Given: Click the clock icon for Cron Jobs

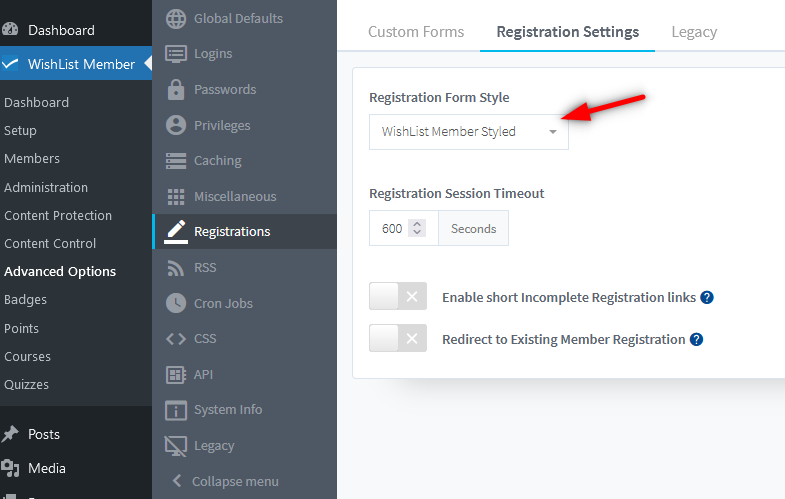Looking at the screenshot, I should click(x=176, y=303).
